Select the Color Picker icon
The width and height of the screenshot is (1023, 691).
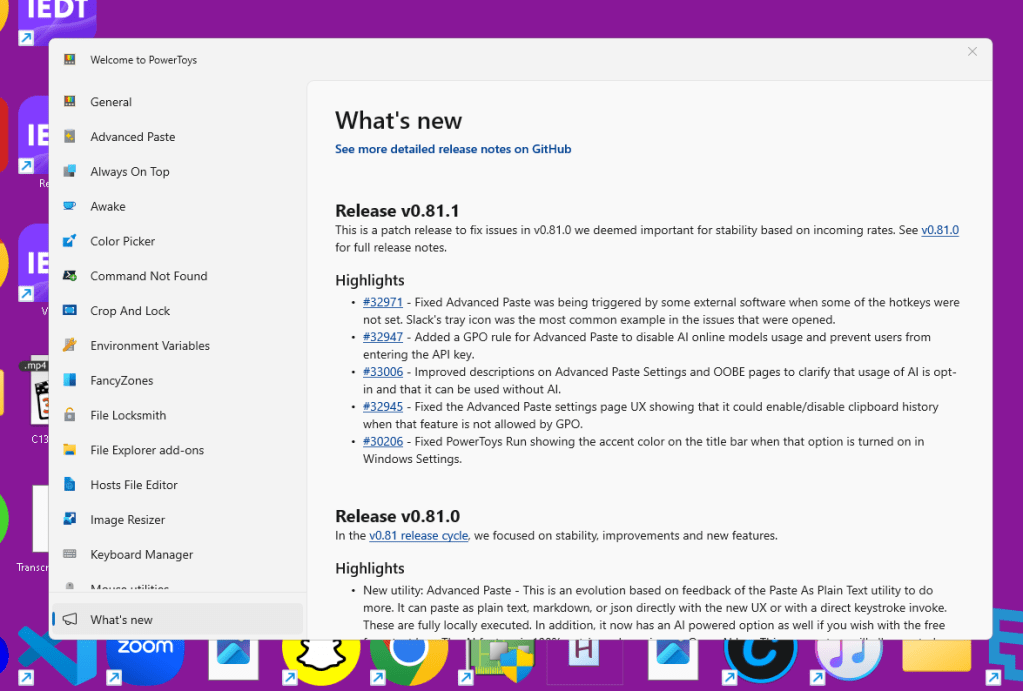tap(70, 241)
